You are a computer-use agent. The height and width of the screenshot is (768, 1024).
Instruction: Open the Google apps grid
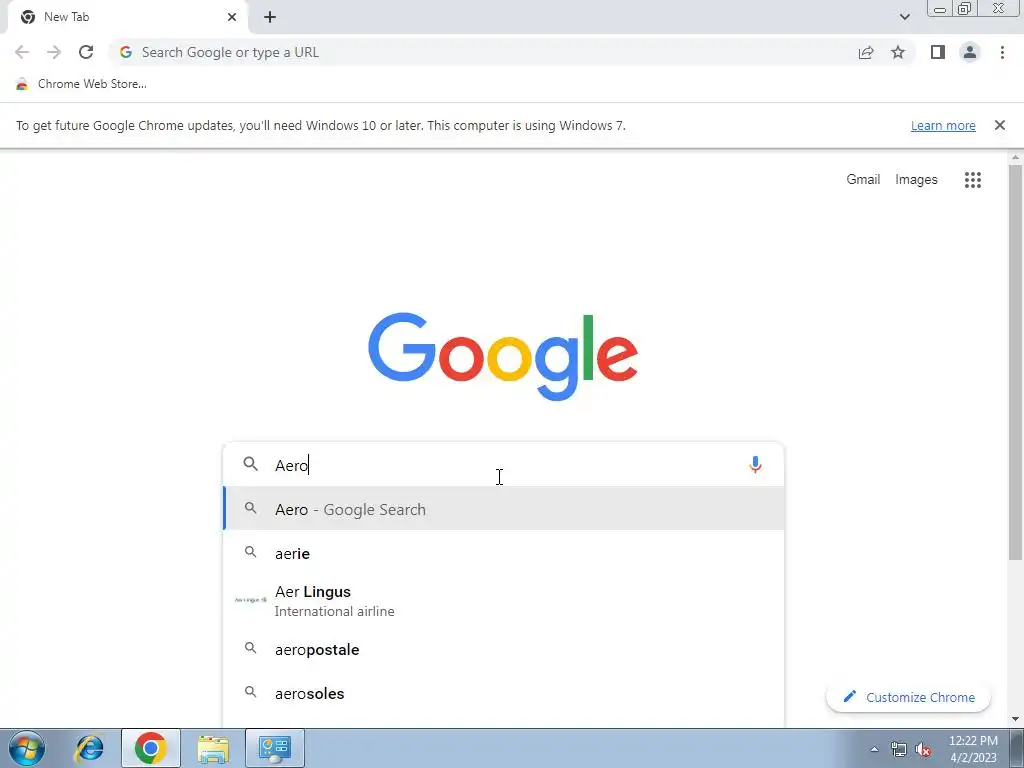pos(972,180)
